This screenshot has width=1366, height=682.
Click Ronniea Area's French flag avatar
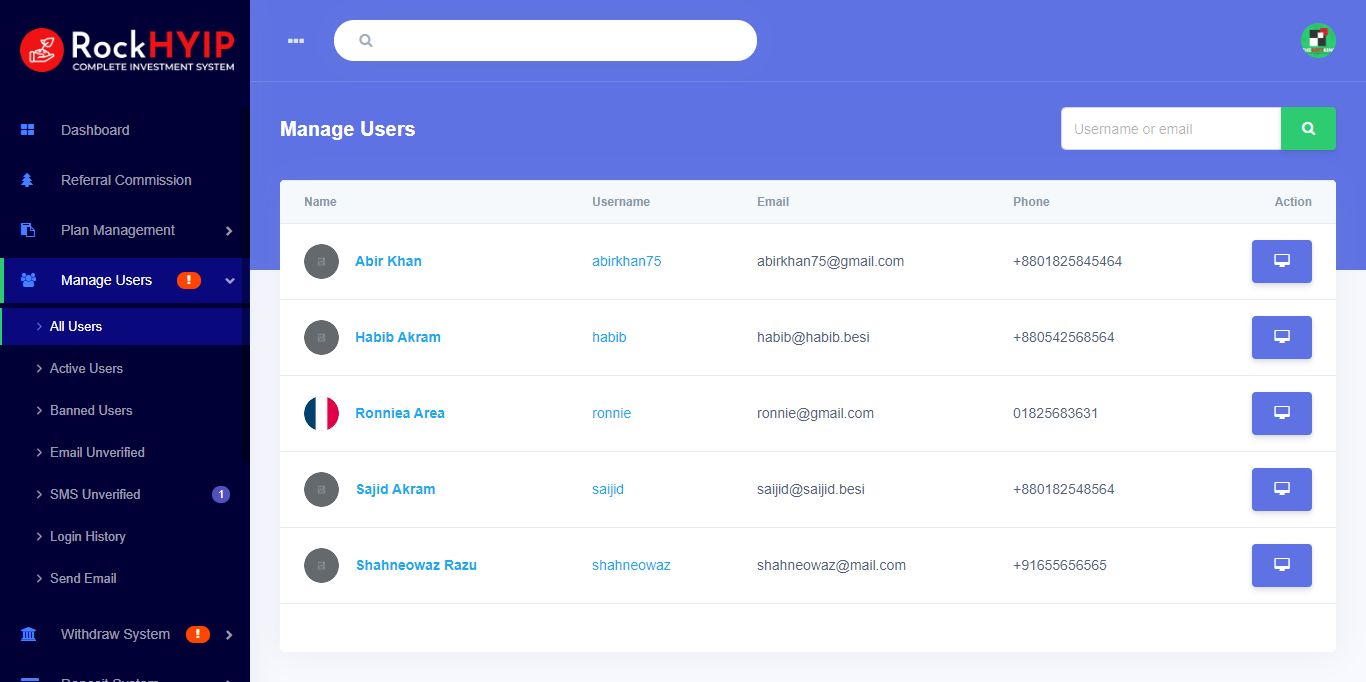(x=321, y=413)
